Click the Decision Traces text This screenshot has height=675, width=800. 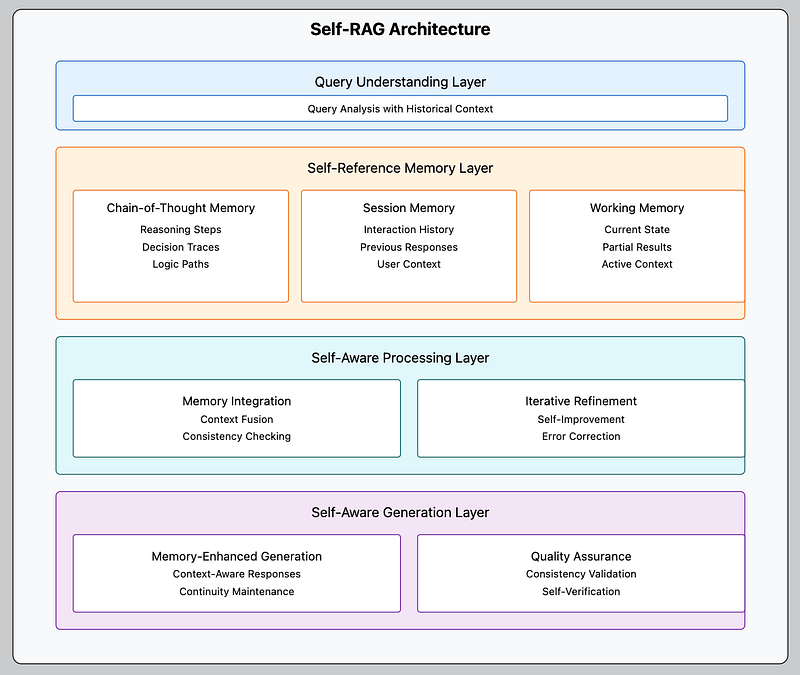181,247
